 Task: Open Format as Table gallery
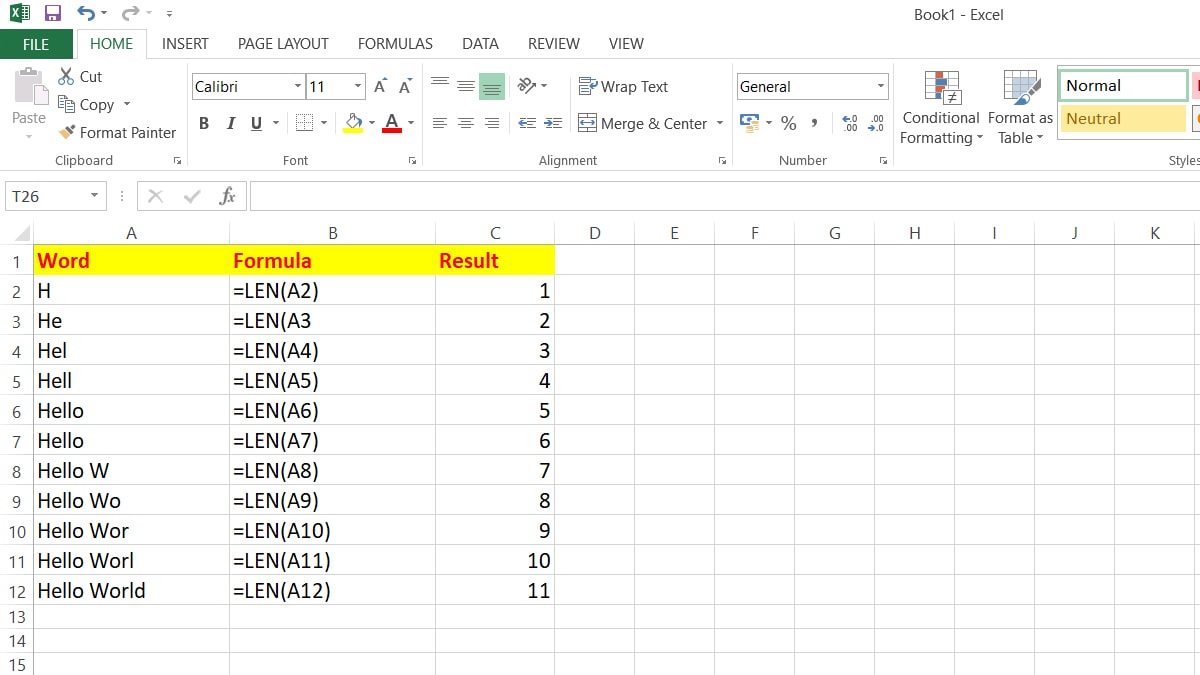click(1020, 108)
